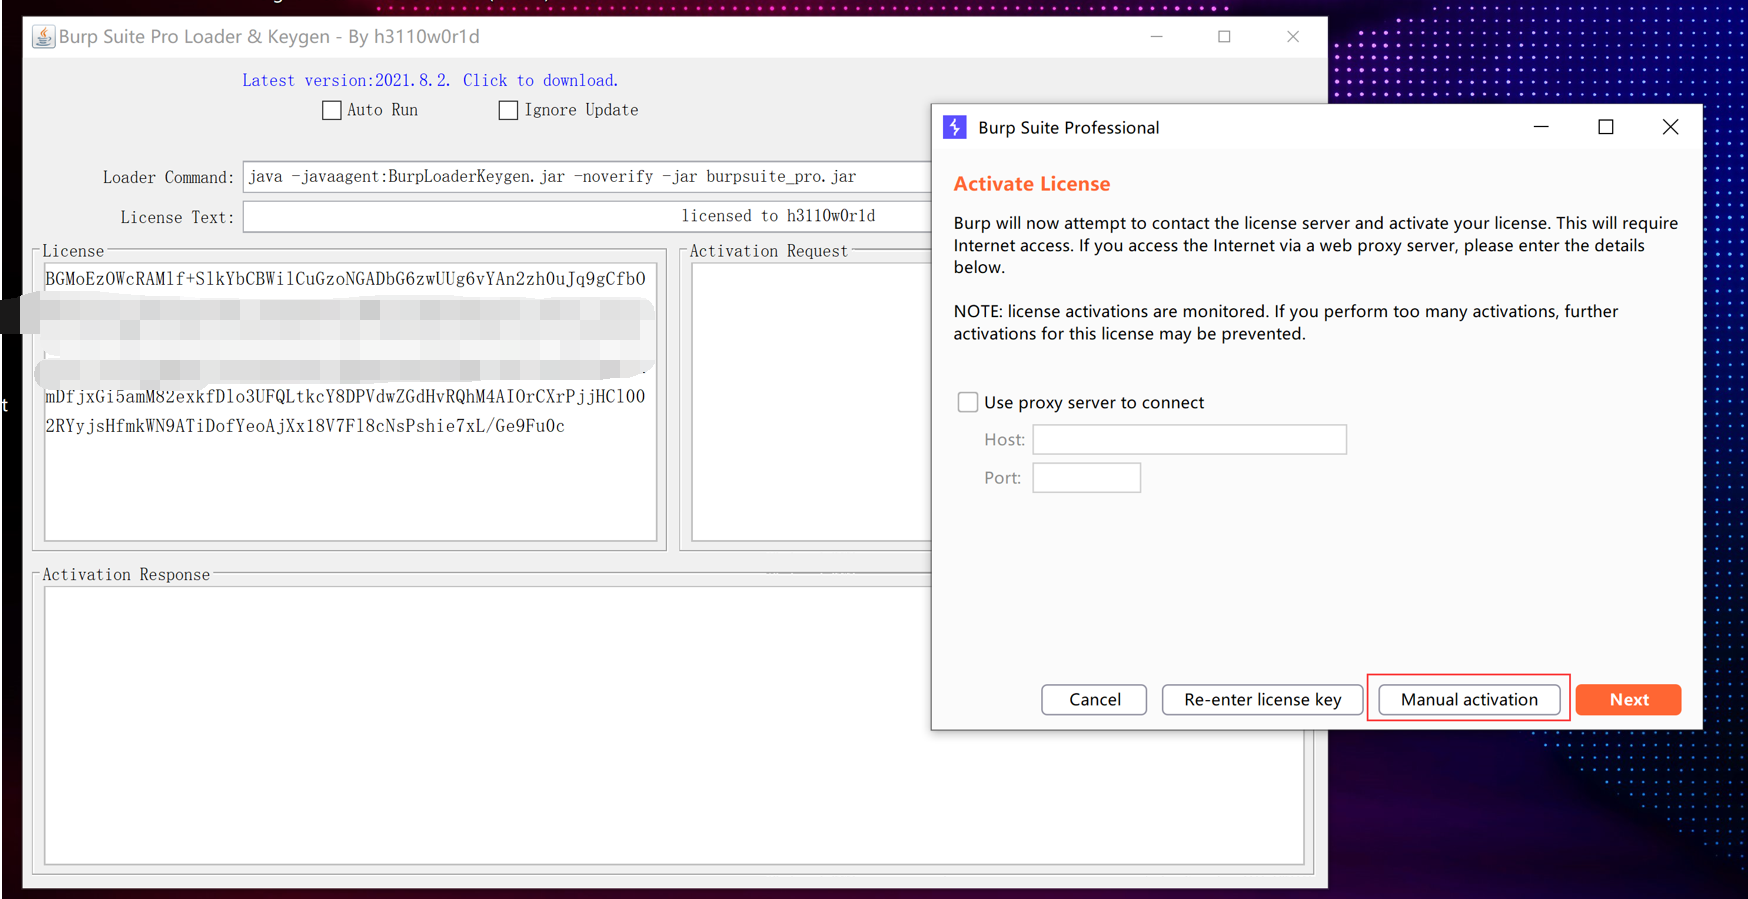The height and width of the screenshot is (899, 1748).
Task: Click the 'NOTE: license activations are monitored' paragraph
Action: click(1285, 322)
